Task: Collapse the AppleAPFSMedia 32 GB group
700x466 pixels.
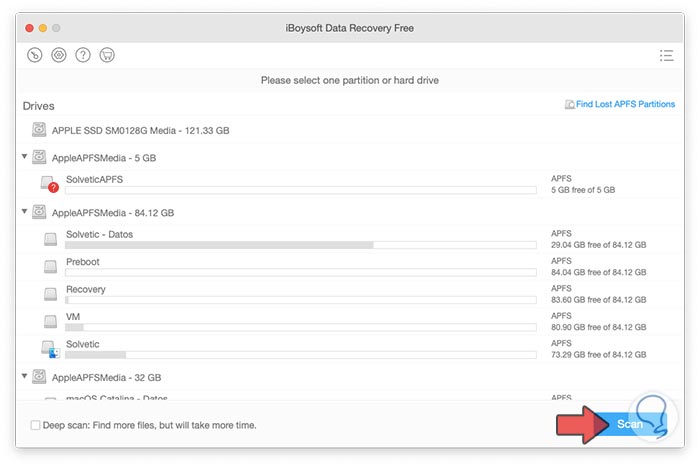Action: [24, 377]
